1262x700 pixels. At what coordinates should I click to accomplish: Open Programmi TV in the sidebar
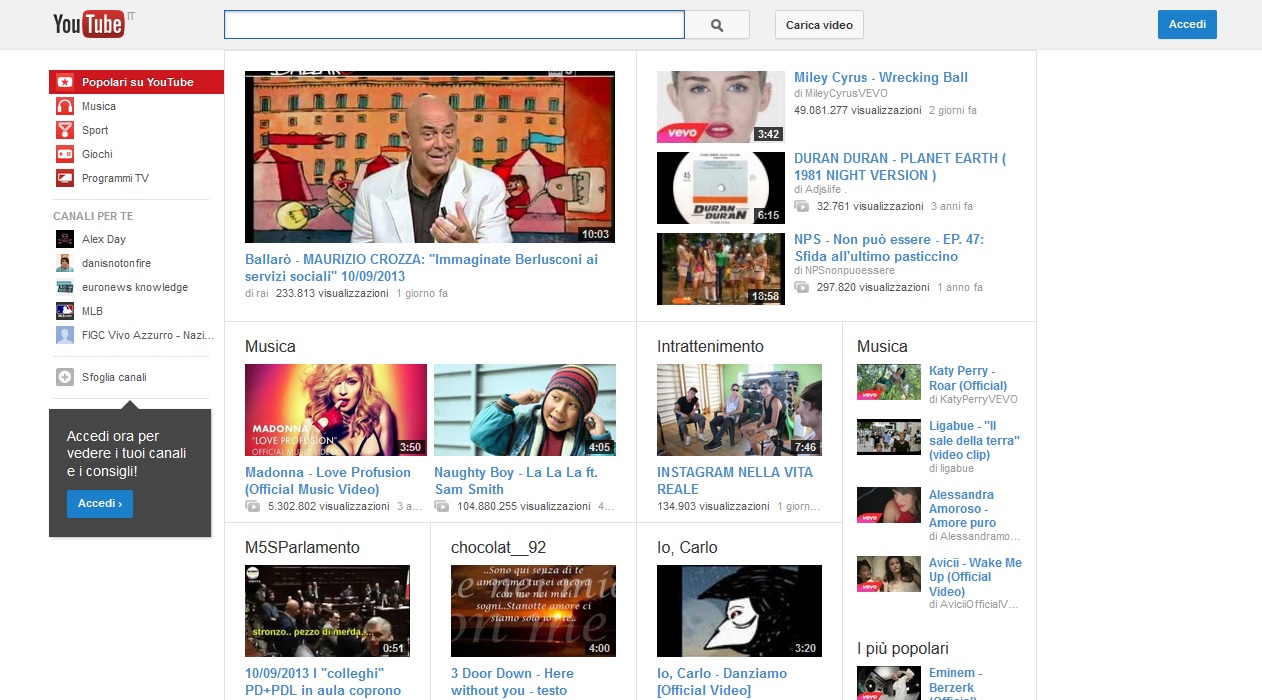pos(115,178)
